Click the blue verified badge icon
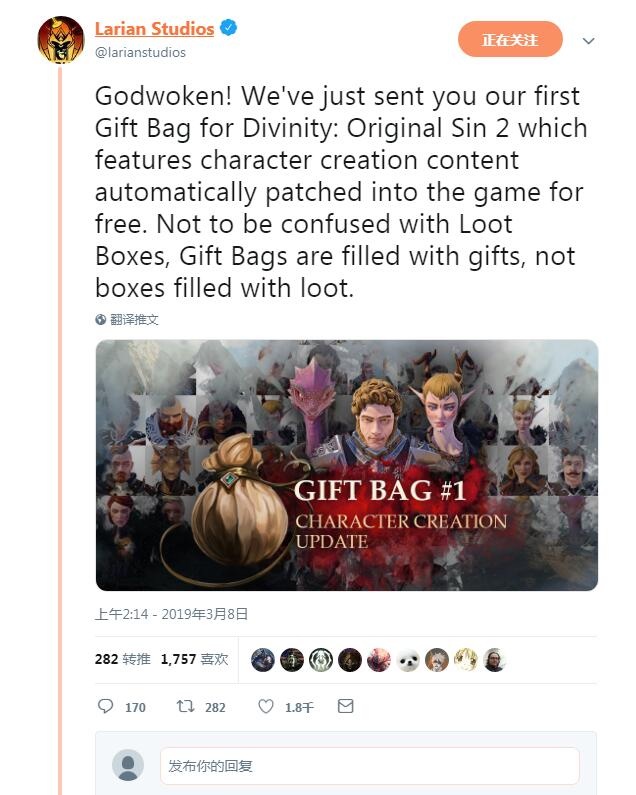This screenshot has height=795, width=636. tap(229, 27)
